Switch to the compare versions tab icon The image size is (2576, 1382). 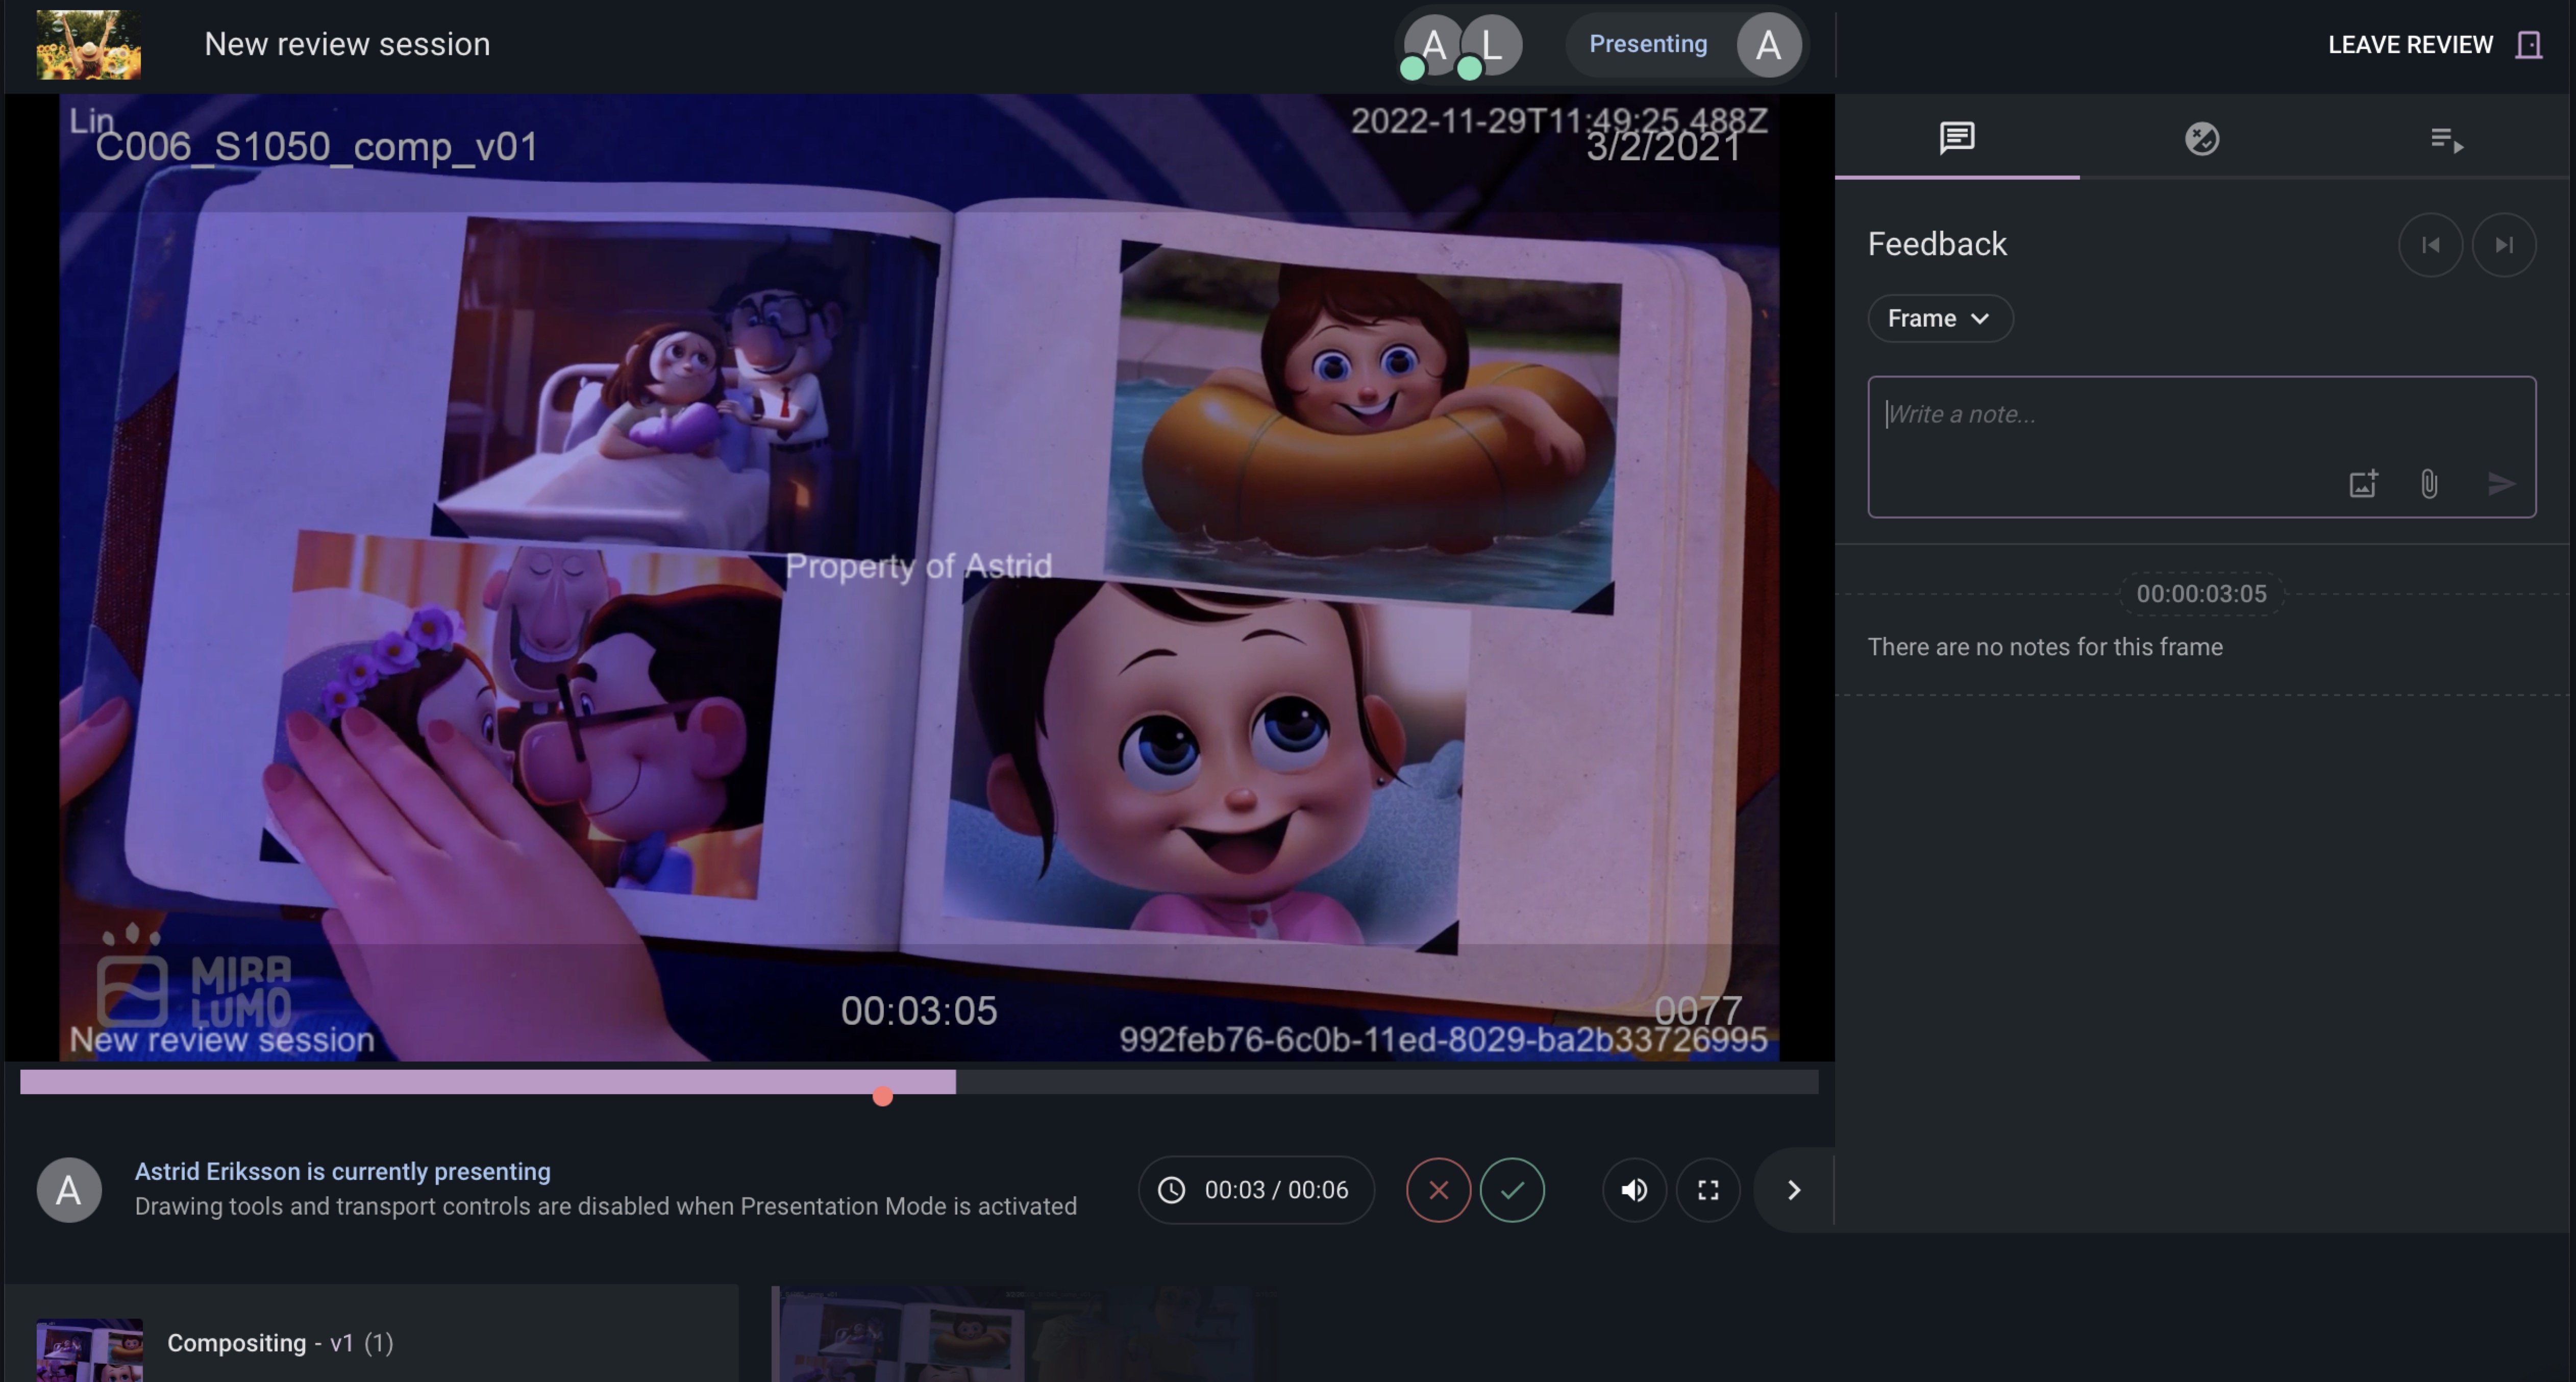tap(2201, 138)
